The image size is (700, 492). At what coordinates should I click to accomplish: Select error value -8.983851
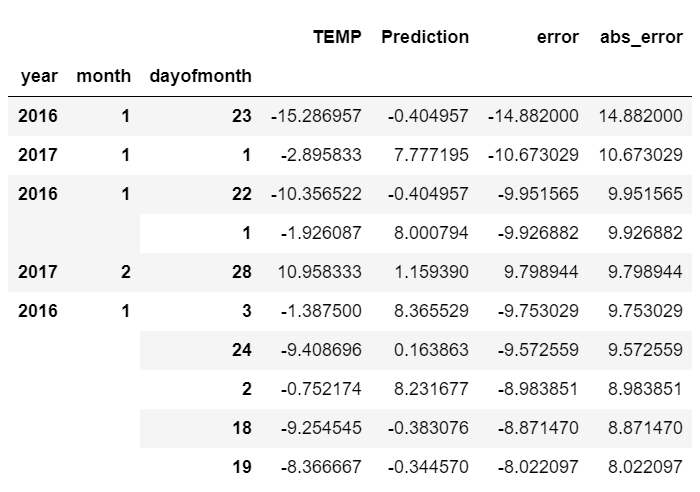(x=533, y=389)
